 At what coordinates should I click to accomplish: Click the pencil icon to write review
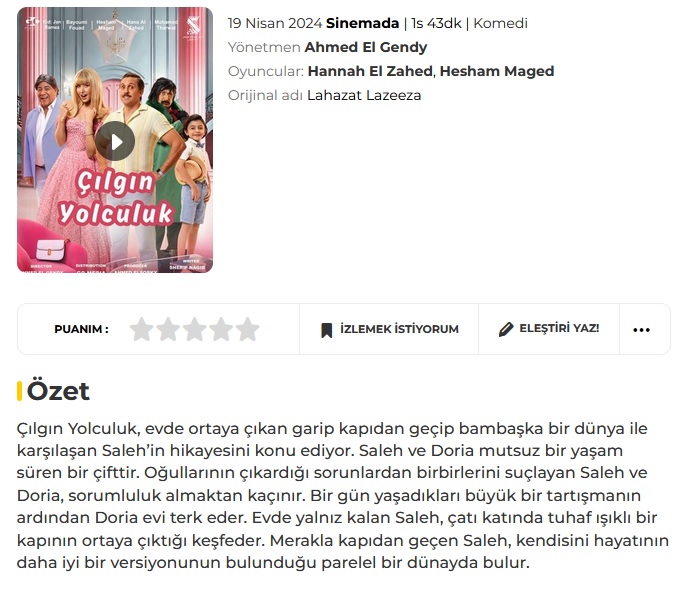tap(506, 329)
